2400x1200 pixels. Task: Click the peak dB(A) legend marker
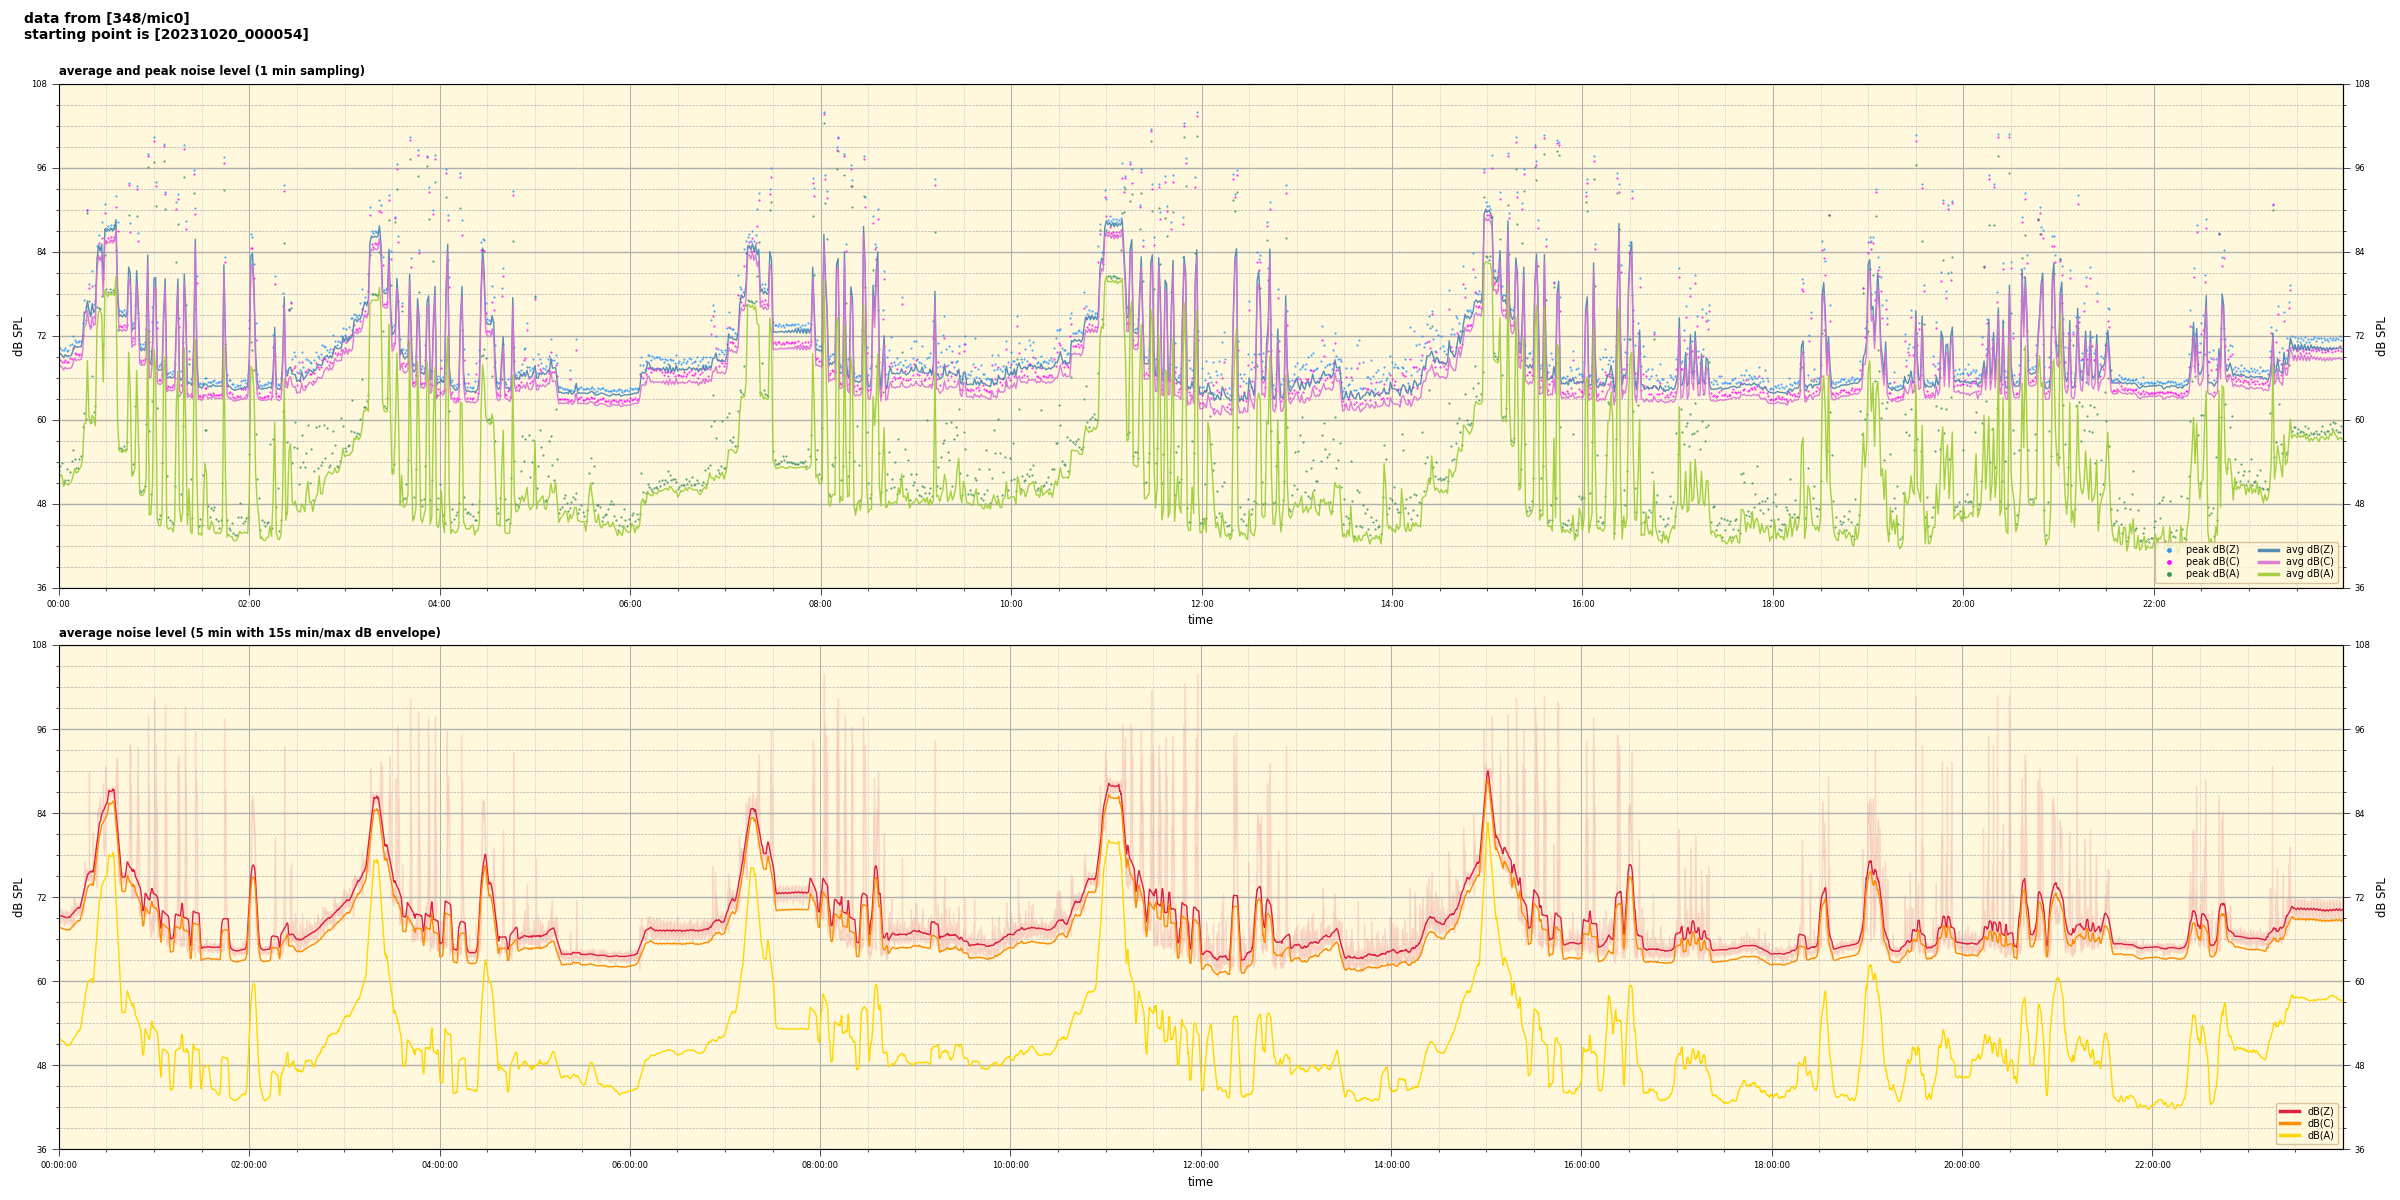coord(2169,574)
